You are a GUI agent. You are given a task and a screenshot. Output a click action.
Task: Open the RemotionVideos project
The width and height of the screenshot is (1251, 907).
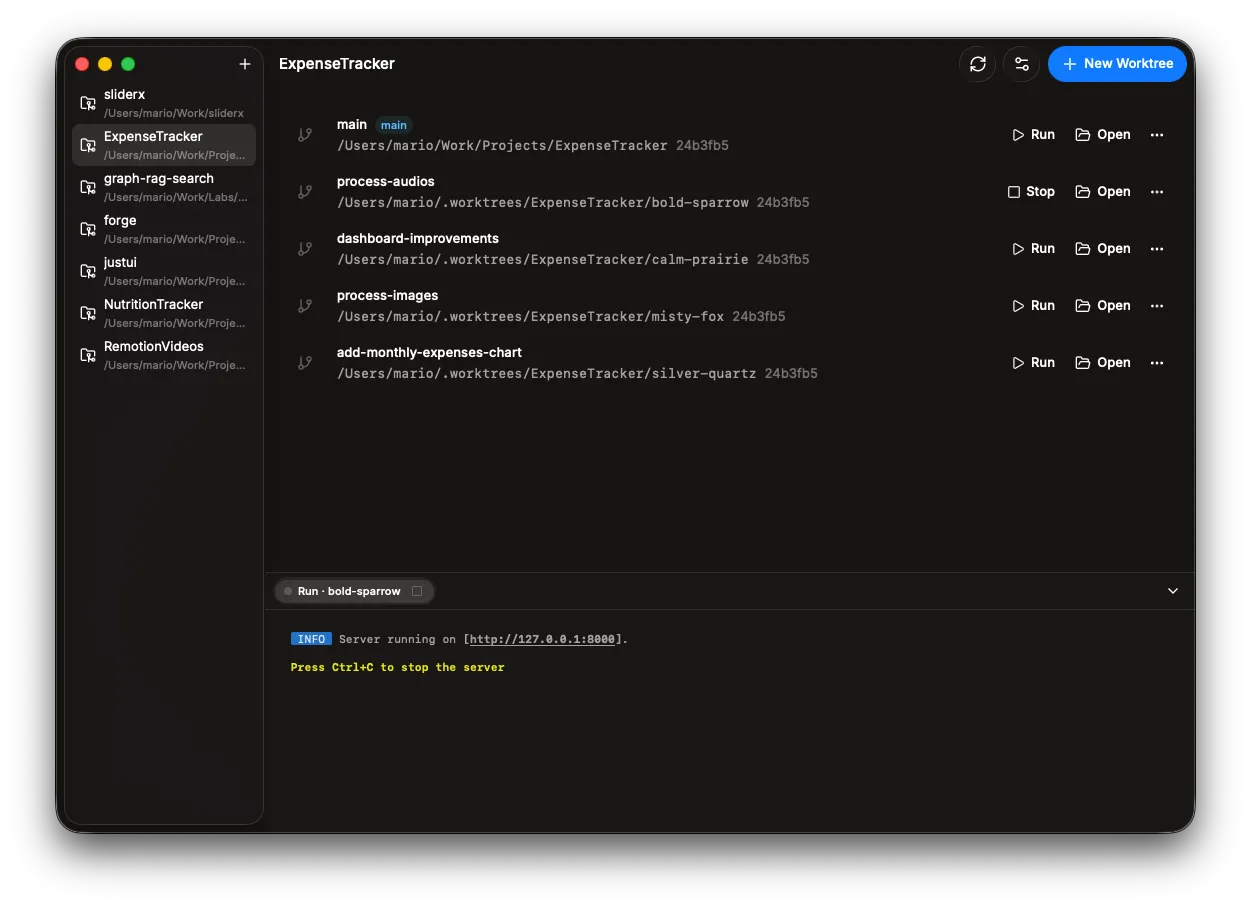[164, 355]
